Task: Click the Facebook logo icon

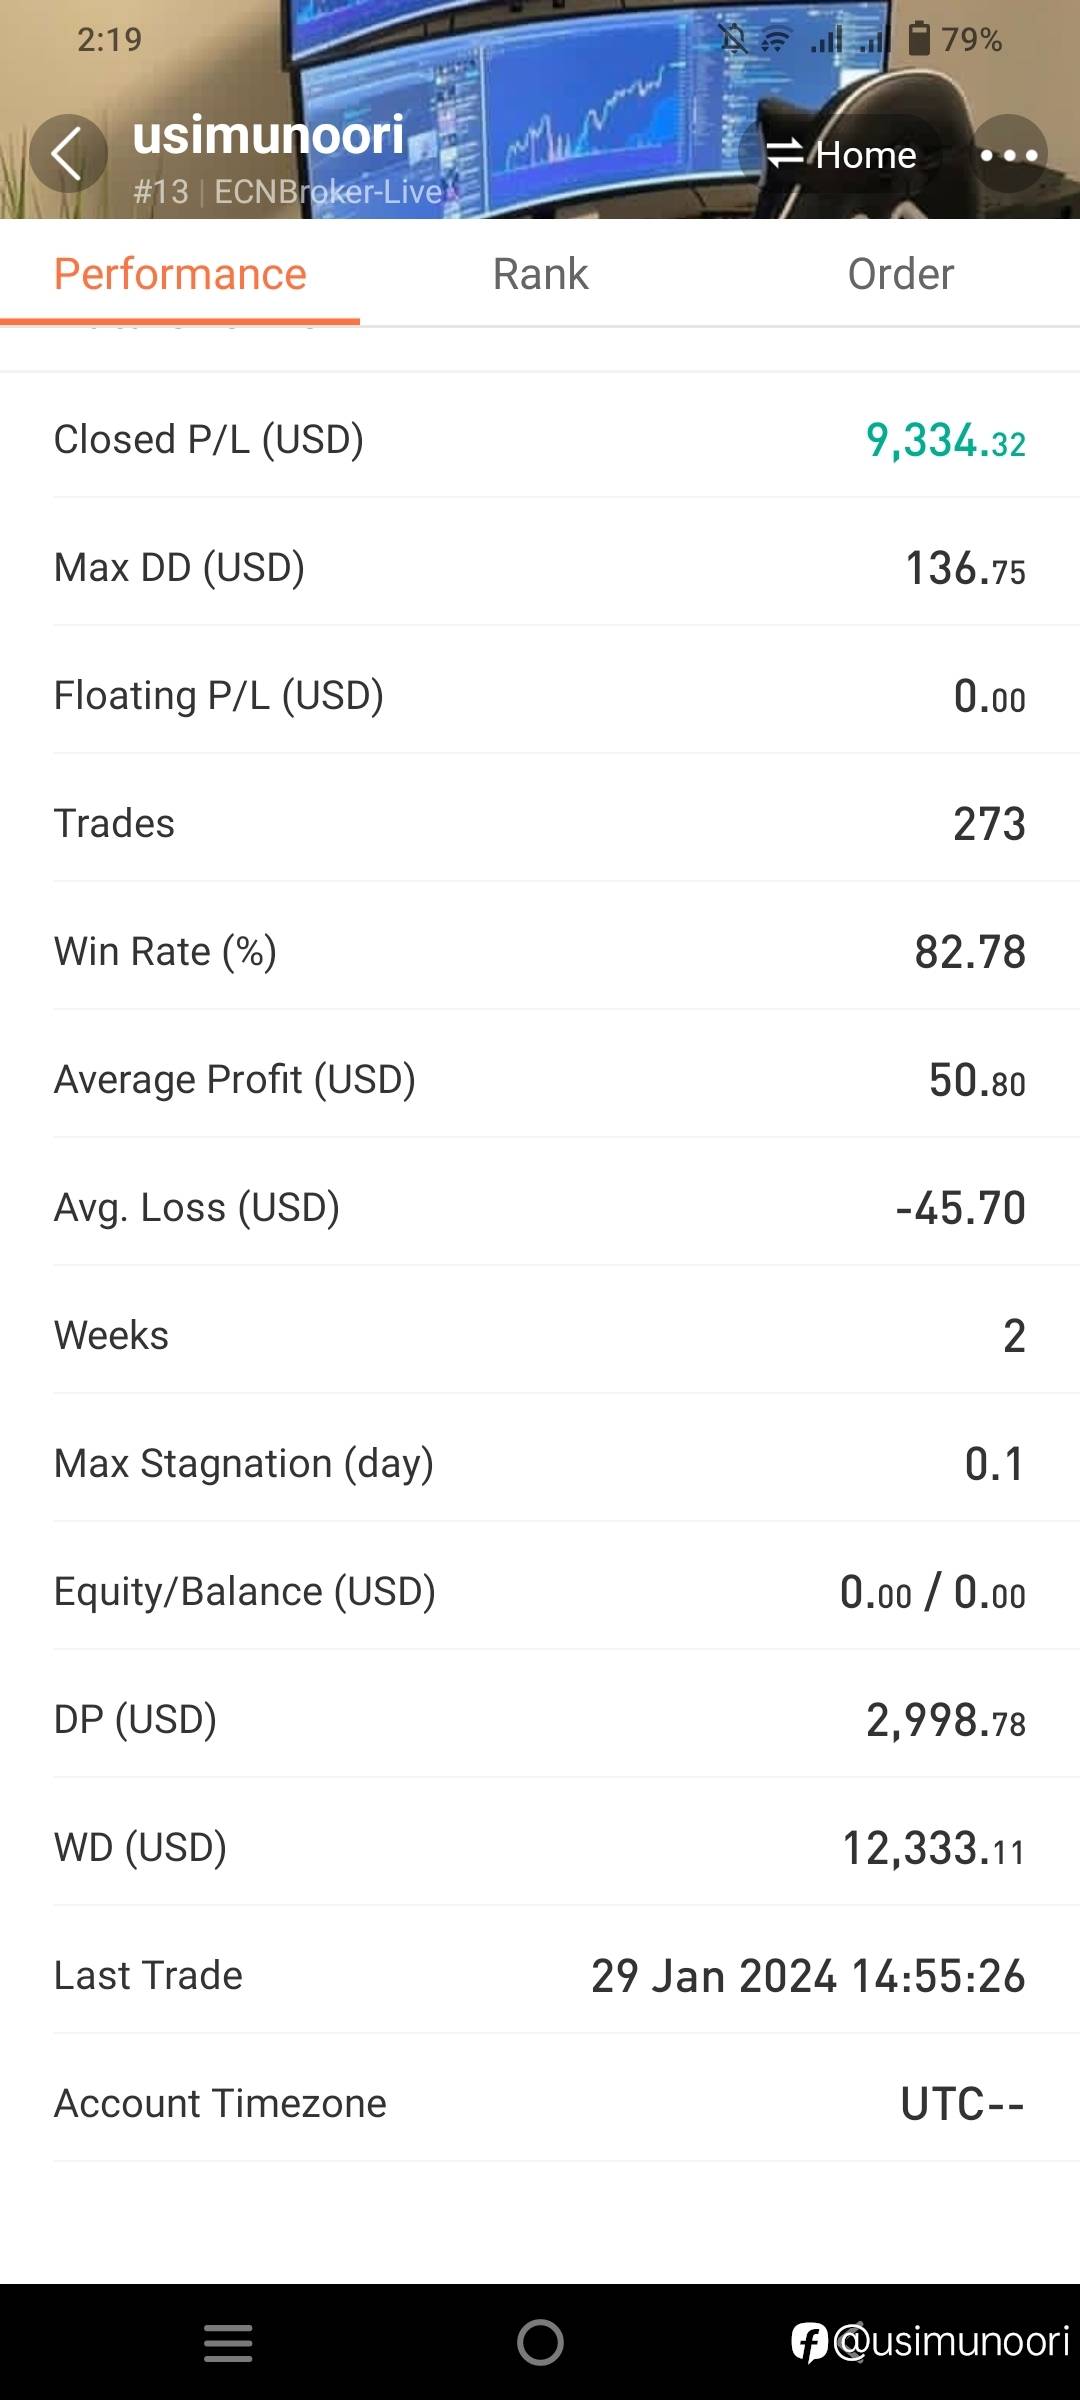Action: (810, 2342)
